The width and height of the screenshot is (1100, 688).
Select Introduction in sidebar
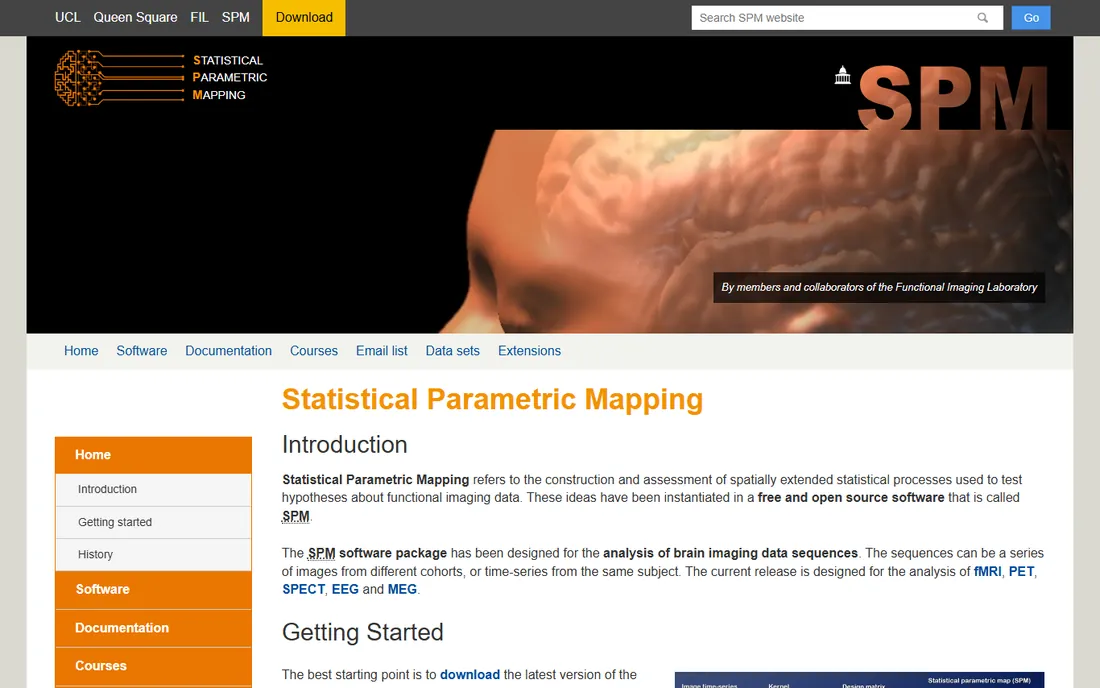click(153, 490)
